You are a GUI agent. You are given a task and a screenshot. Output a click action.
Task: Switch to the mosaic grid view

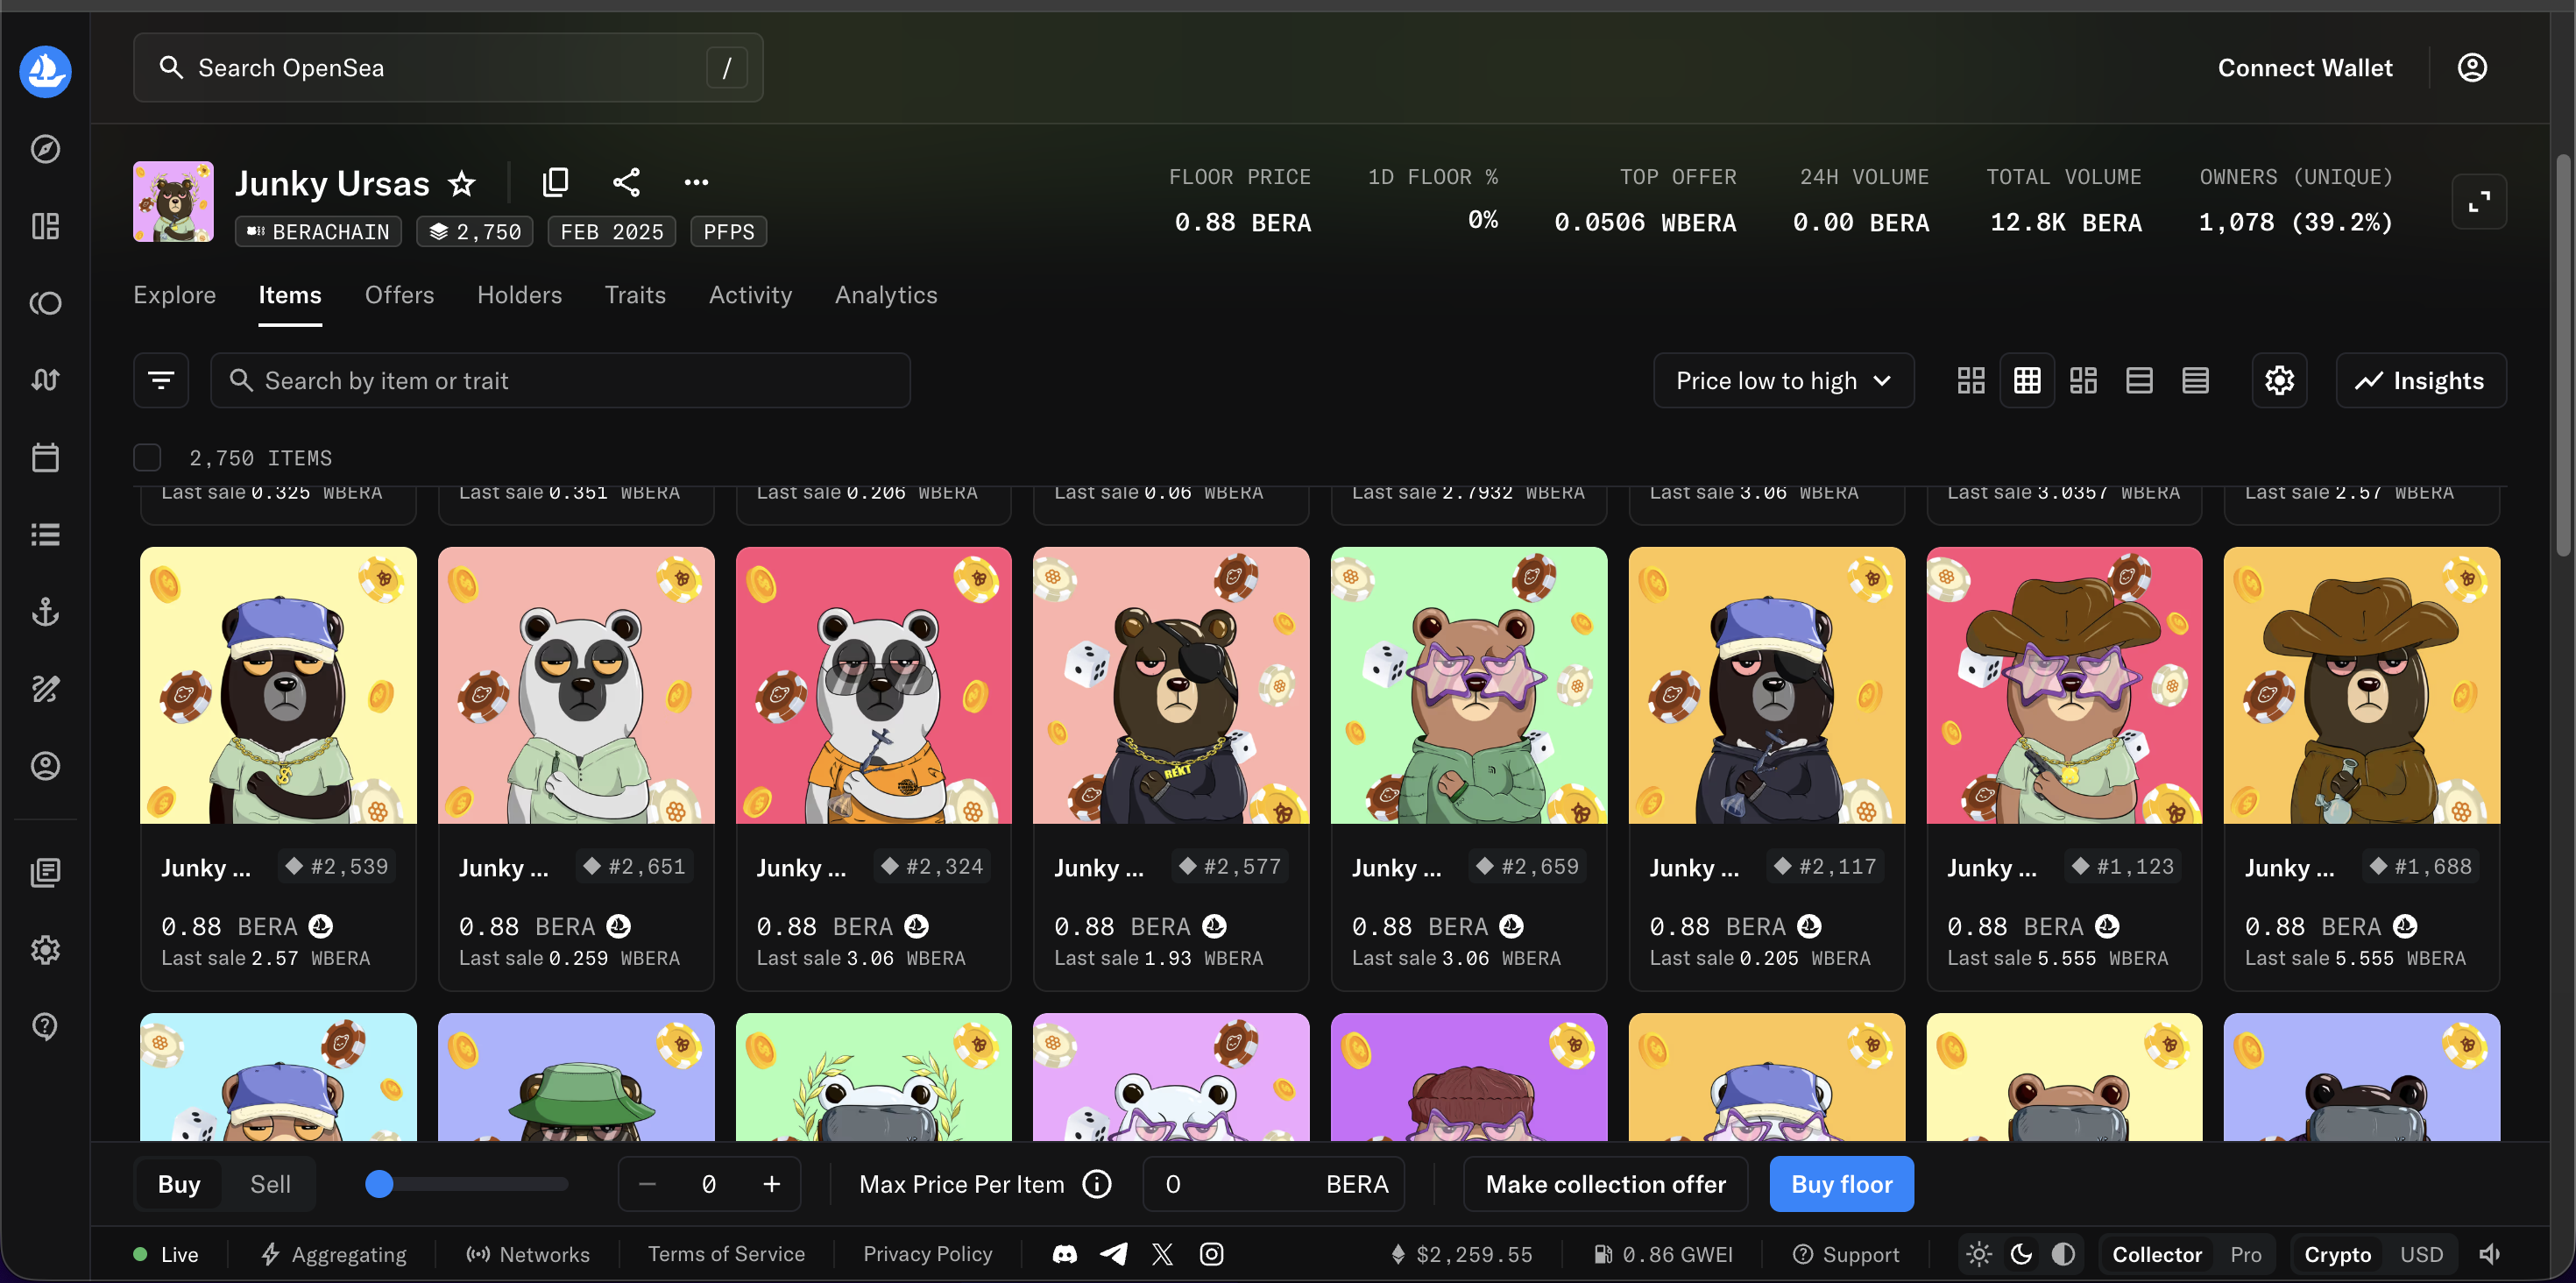2083,380
